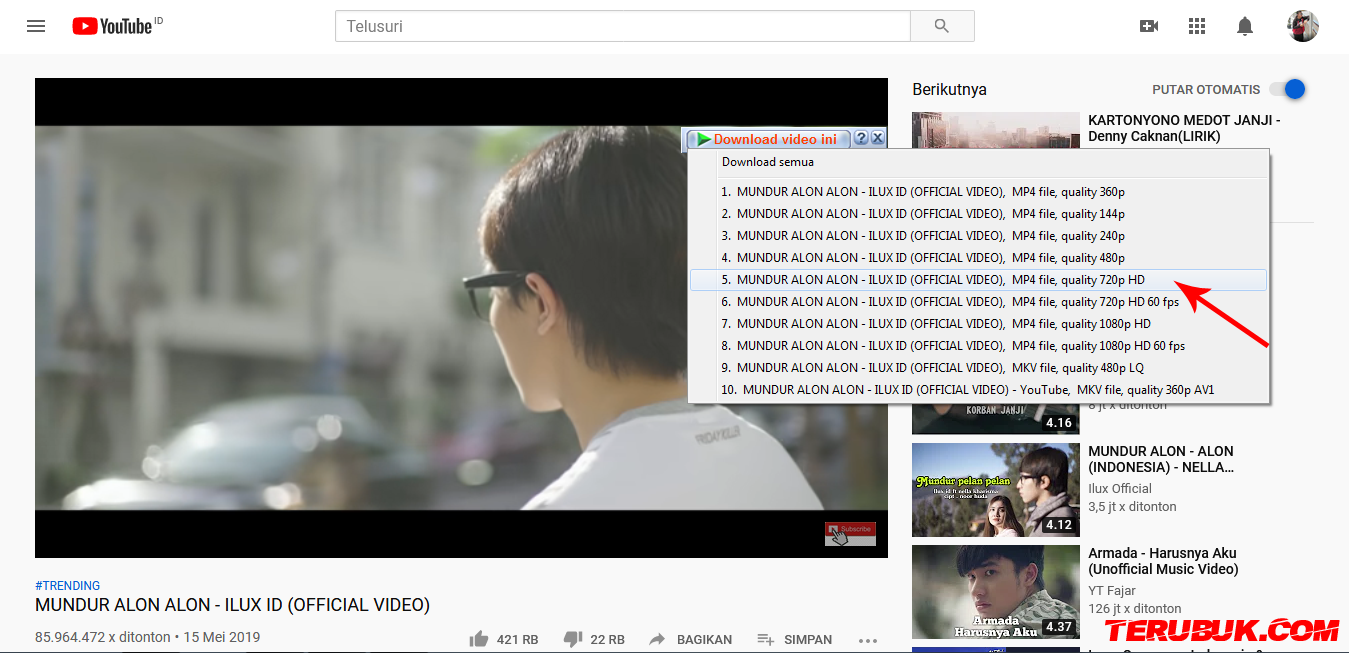The image size is (1349, 653).
Task: Click the help question mark on download bar
Action: (x=862, y=139)
